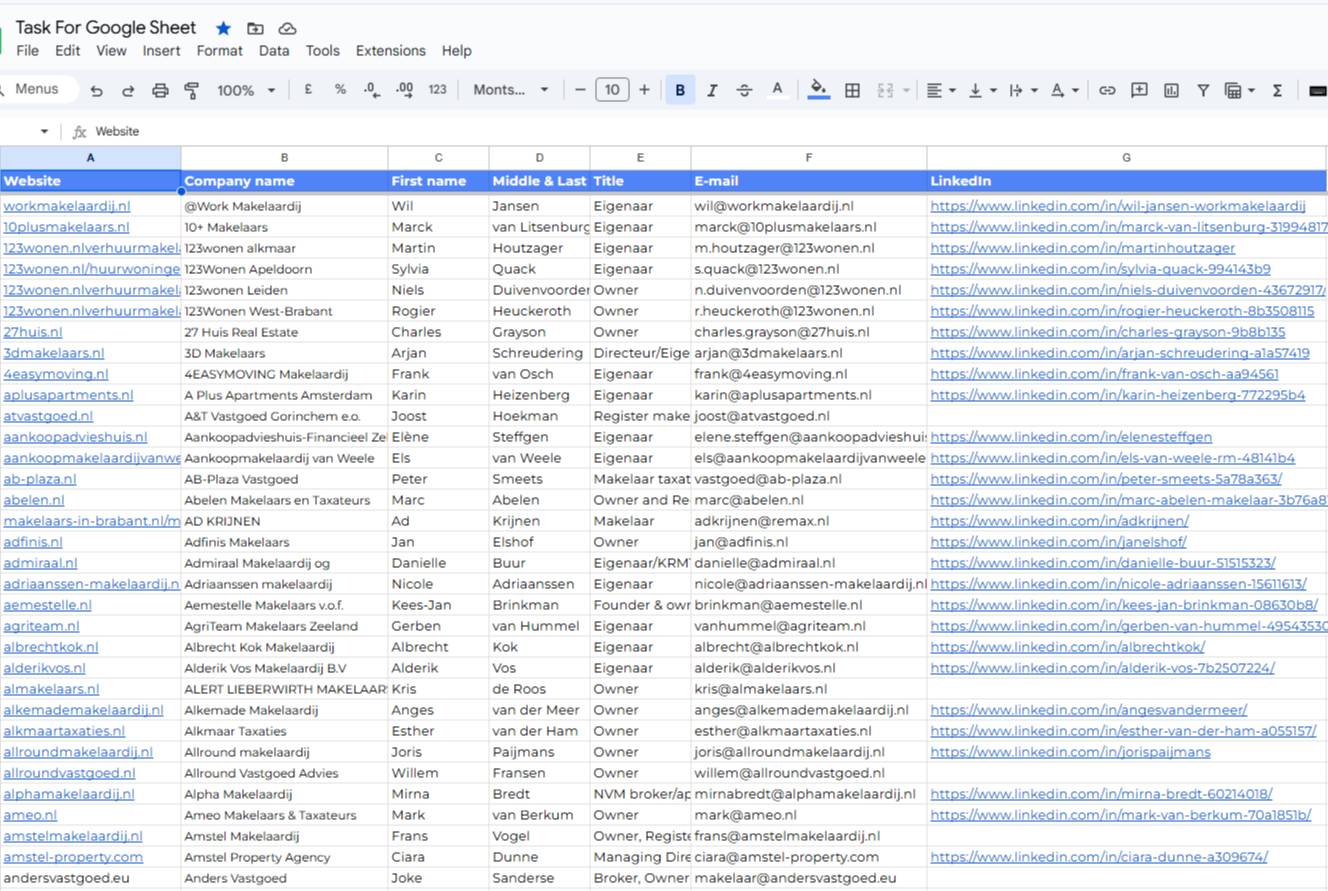This screenshot has width=1328, height=891.
Task: Open the File menu
Action: [28, 51]
